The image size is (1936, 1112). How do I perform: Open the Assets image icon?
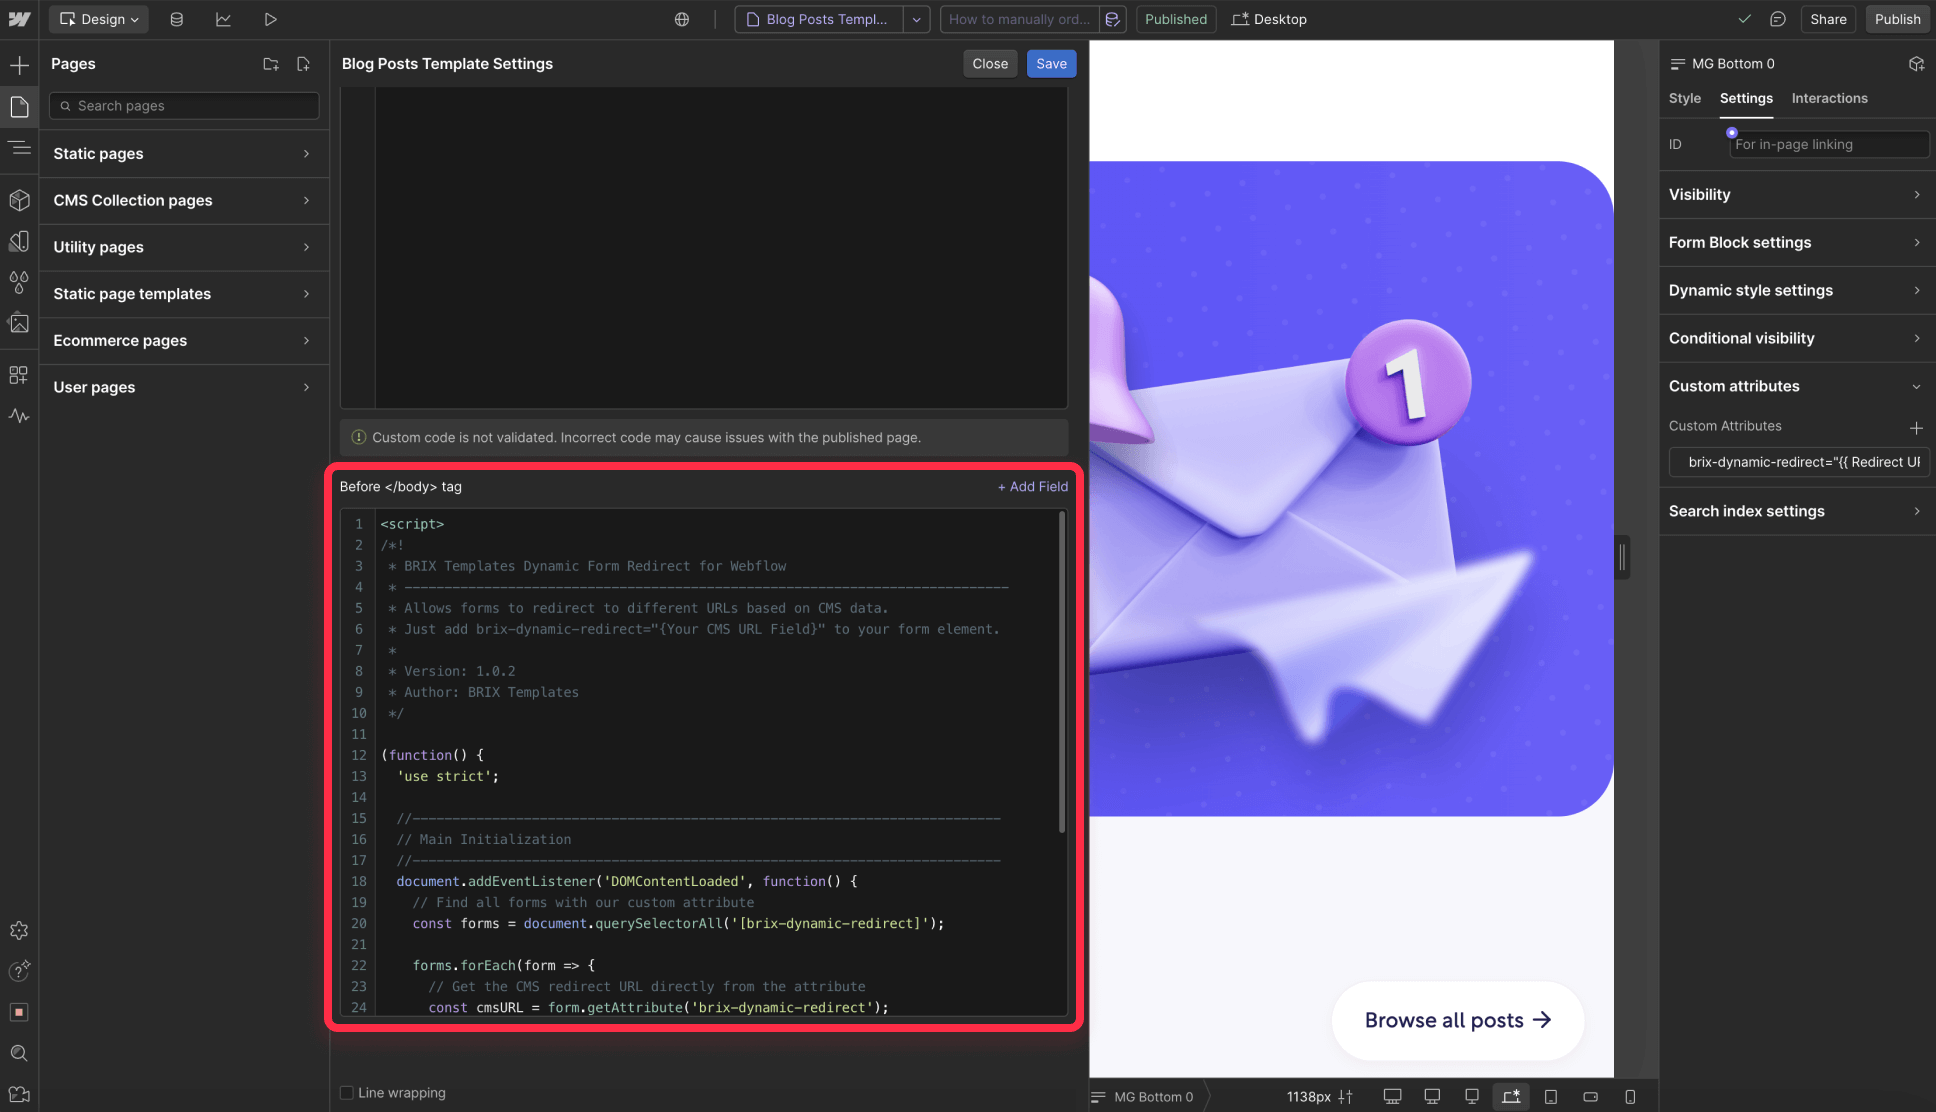click(19, 323)
